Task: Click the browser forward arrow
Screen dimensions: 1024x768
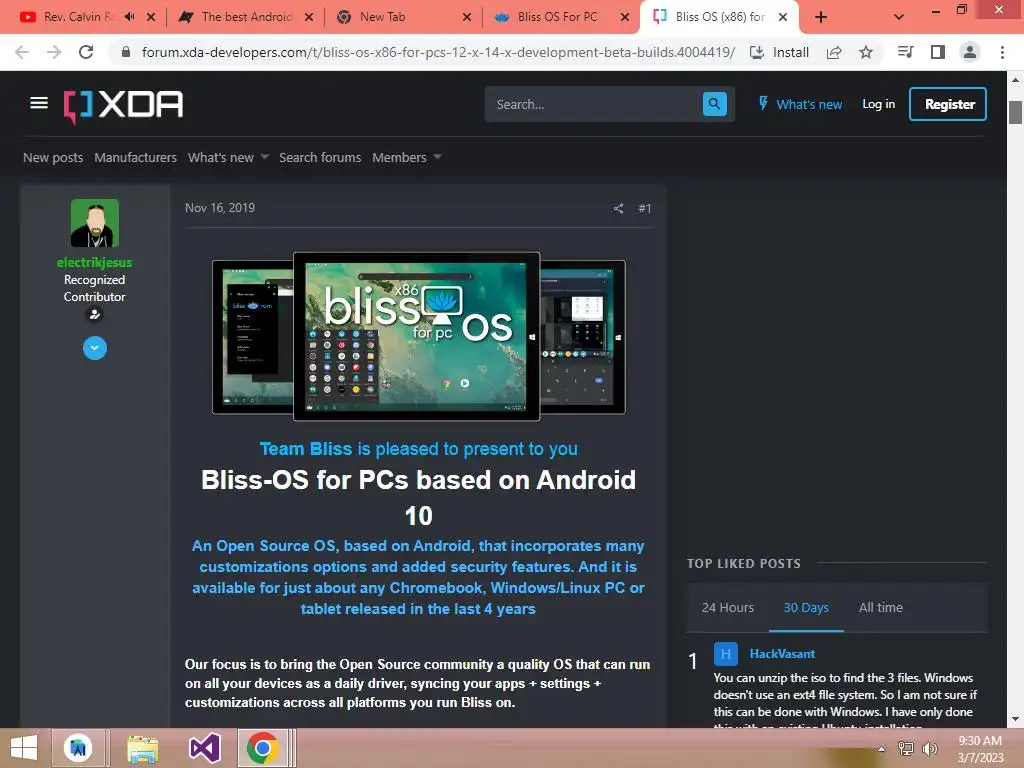Action: click(54, 52)
